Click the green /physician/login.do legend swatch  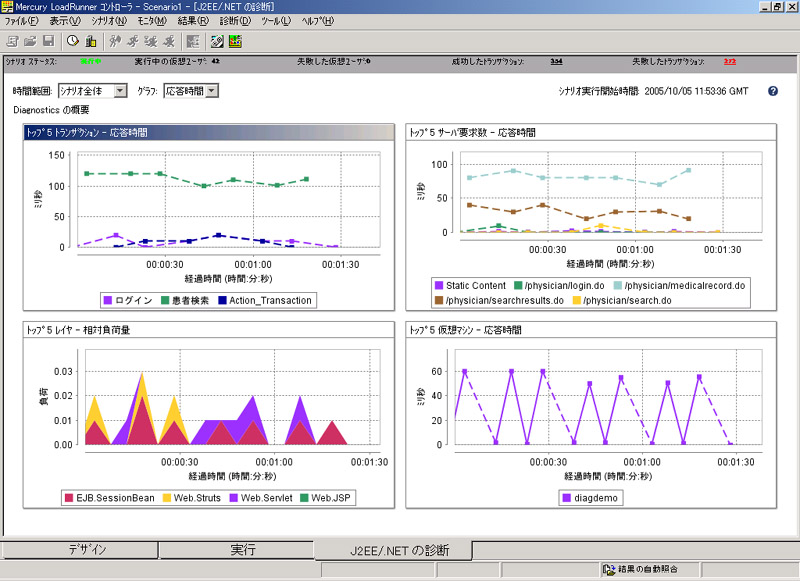tap(518, 286)
